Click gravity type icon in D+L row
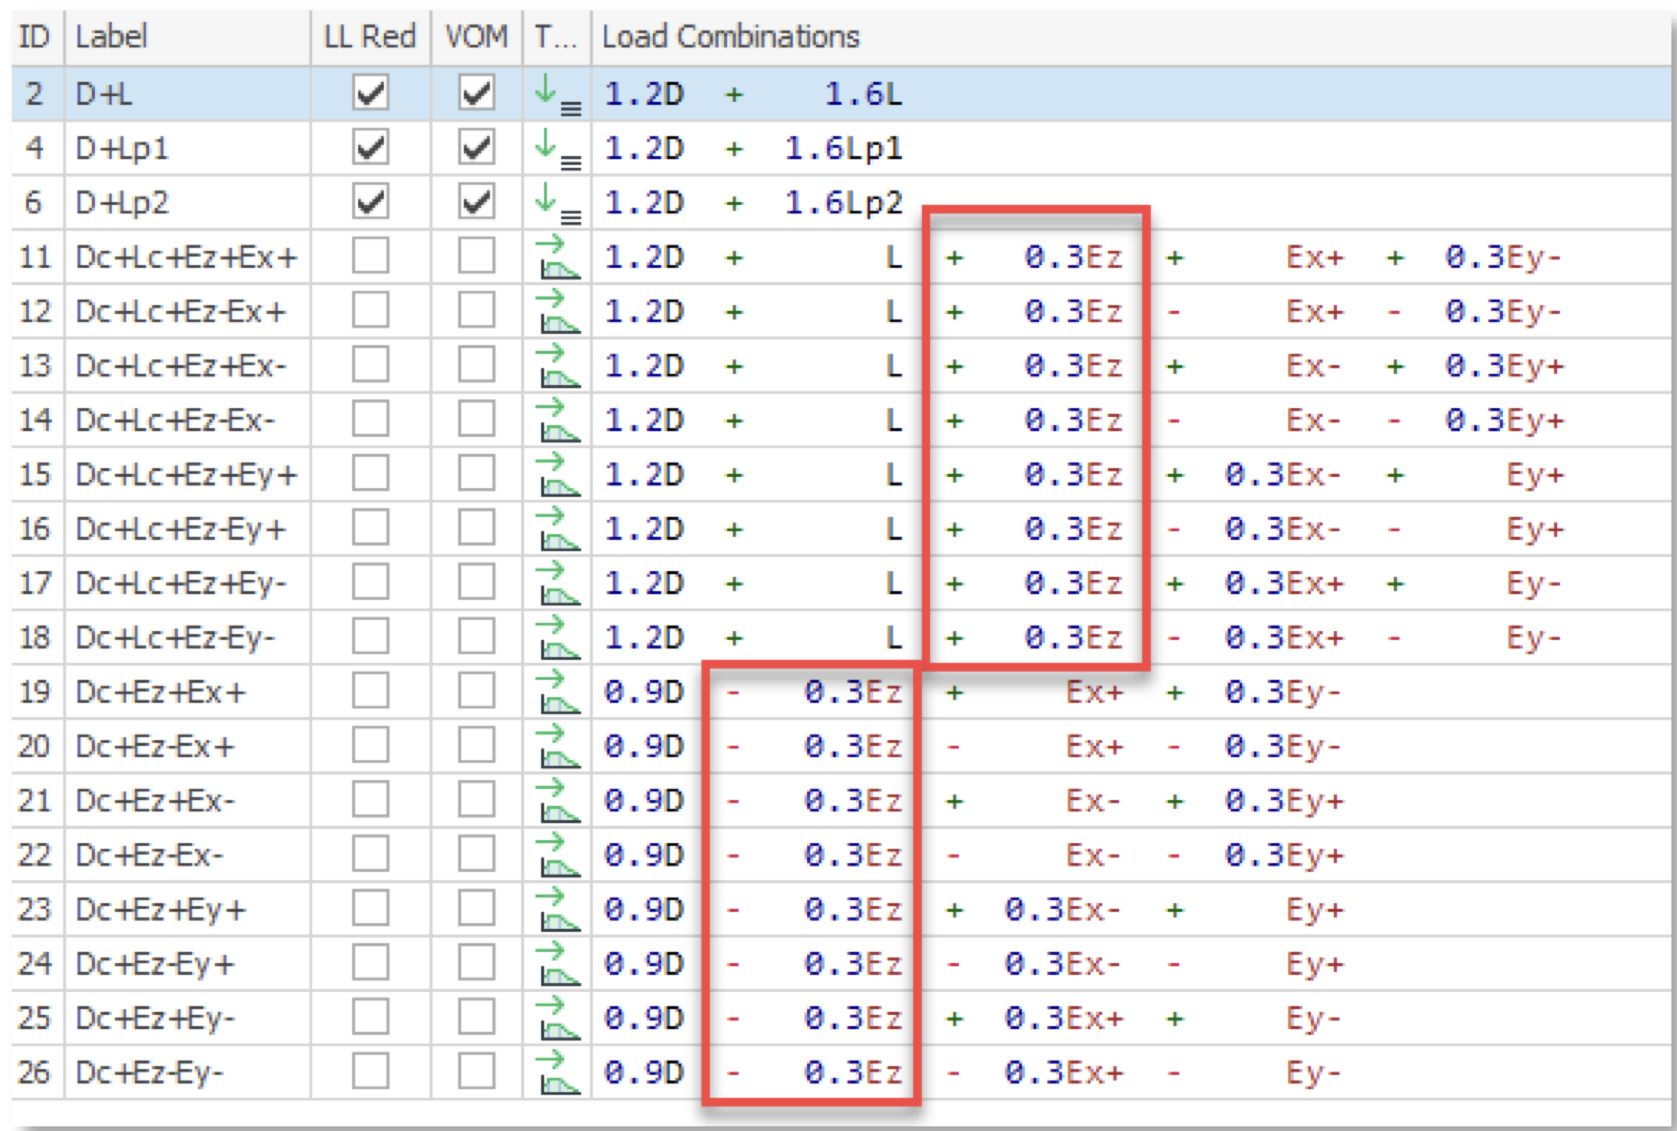This screenshot has height=1131, width=1677. tap(557, 95)
